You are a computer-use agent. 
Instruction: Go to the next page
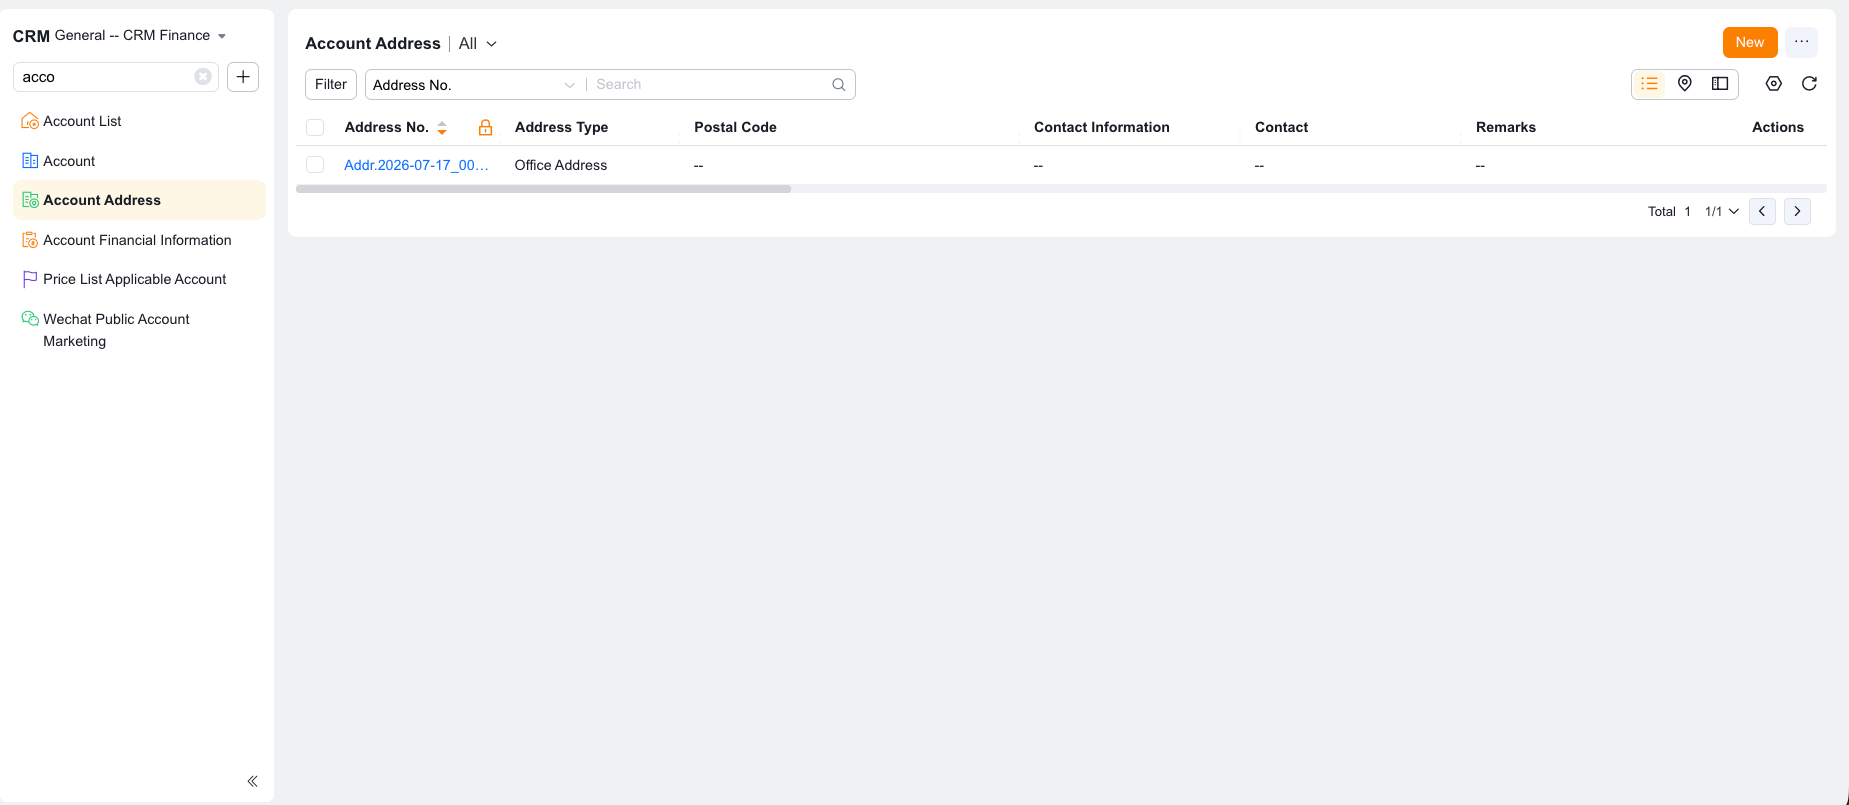click(1797, 211)
